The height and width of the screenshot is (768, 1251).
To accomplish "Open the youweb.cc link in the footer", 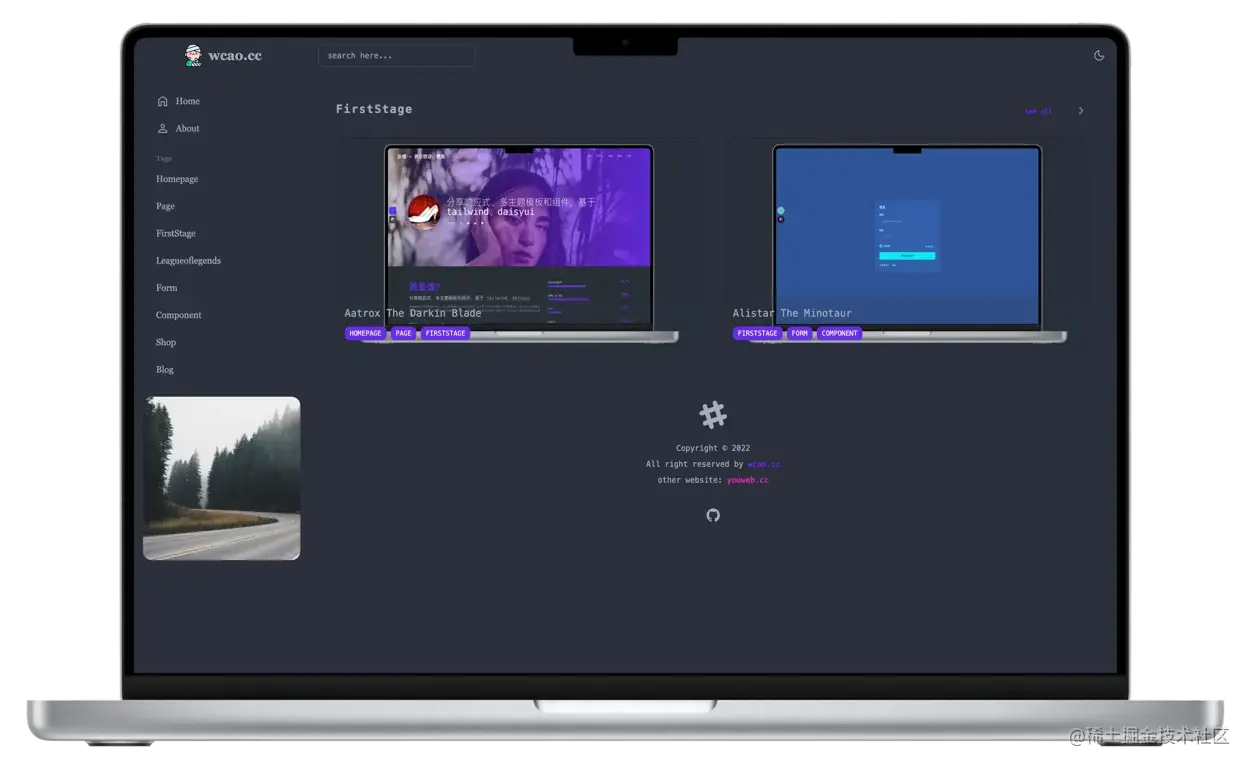I will pos(748,480).
